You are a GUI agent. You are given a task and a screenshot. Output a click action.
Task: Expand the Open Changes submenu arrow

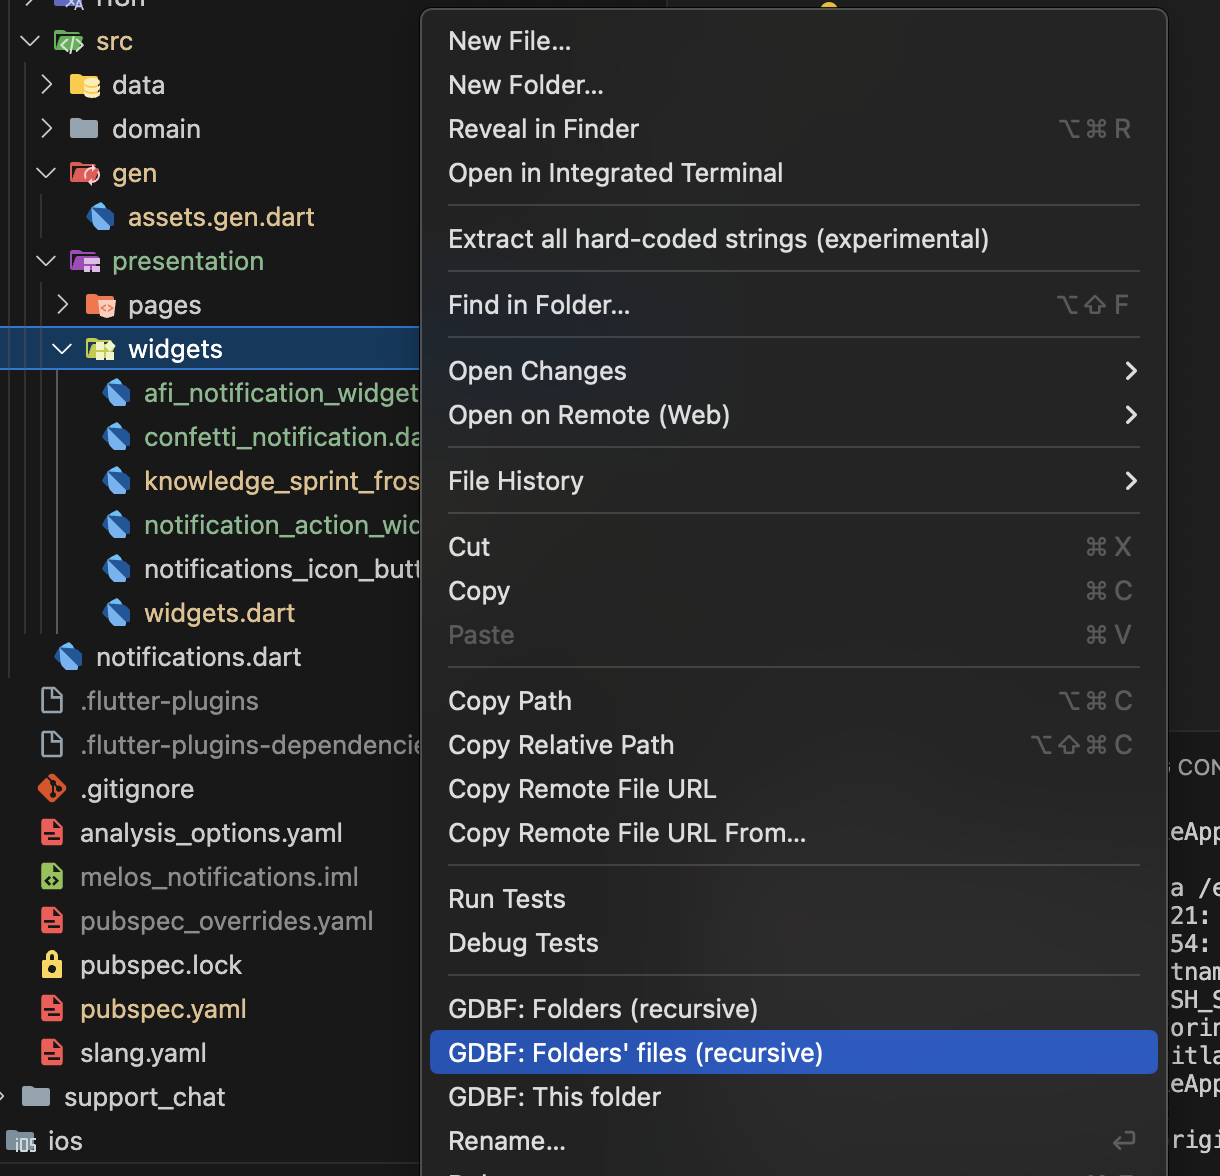(x=1130, y=371)
